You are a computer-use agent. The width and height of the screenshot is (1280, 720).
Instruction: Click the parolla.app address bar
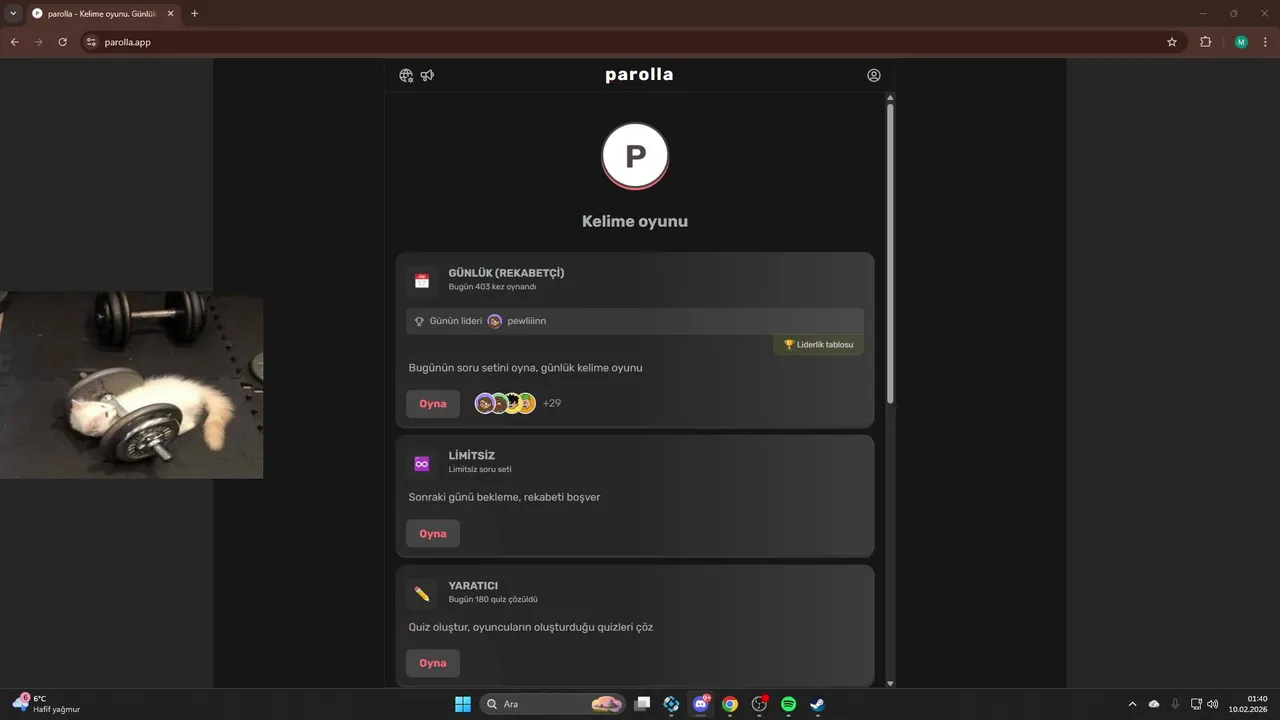(x=630, y=42)
